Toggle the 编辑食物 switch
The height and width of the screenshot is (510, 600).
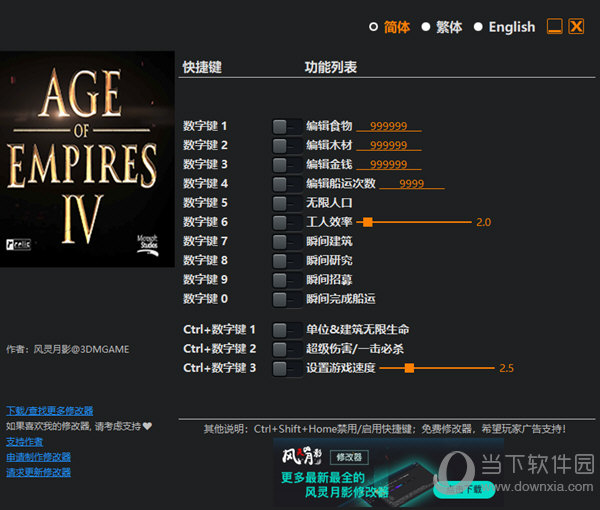tap(287, 127)
